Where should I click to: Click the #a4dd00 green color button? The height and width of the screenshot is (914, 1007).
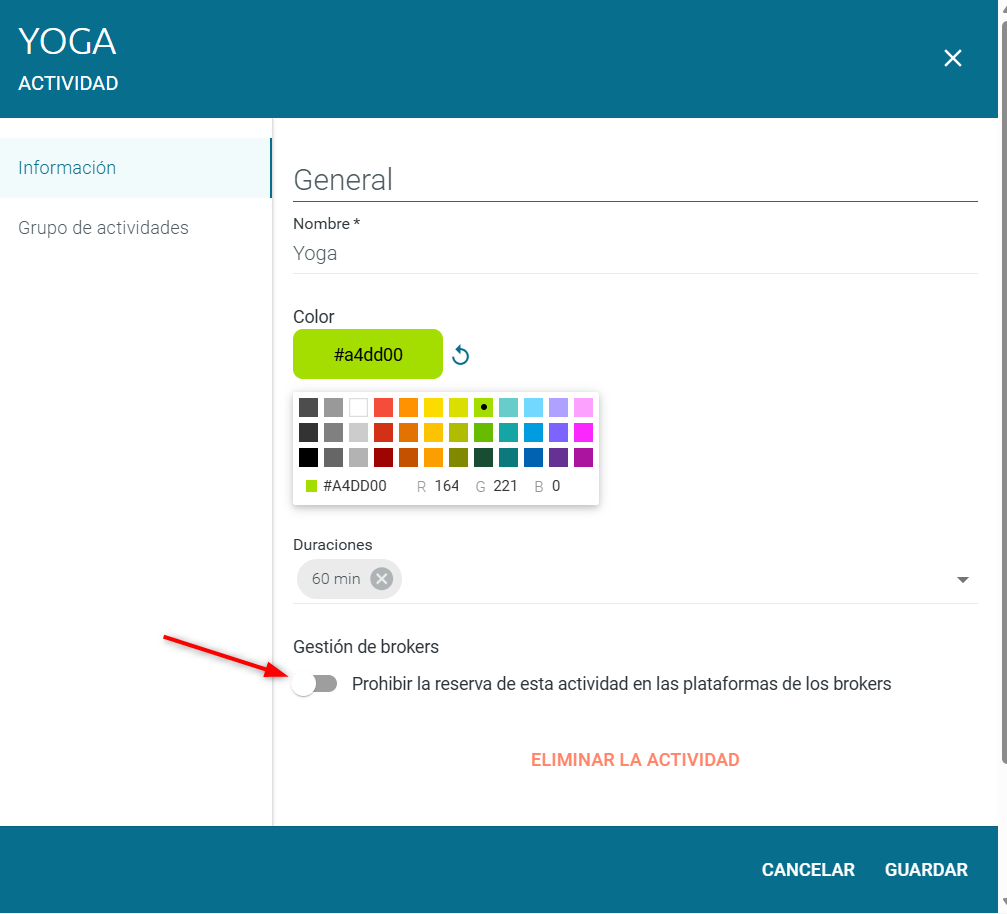pos(368,355)
